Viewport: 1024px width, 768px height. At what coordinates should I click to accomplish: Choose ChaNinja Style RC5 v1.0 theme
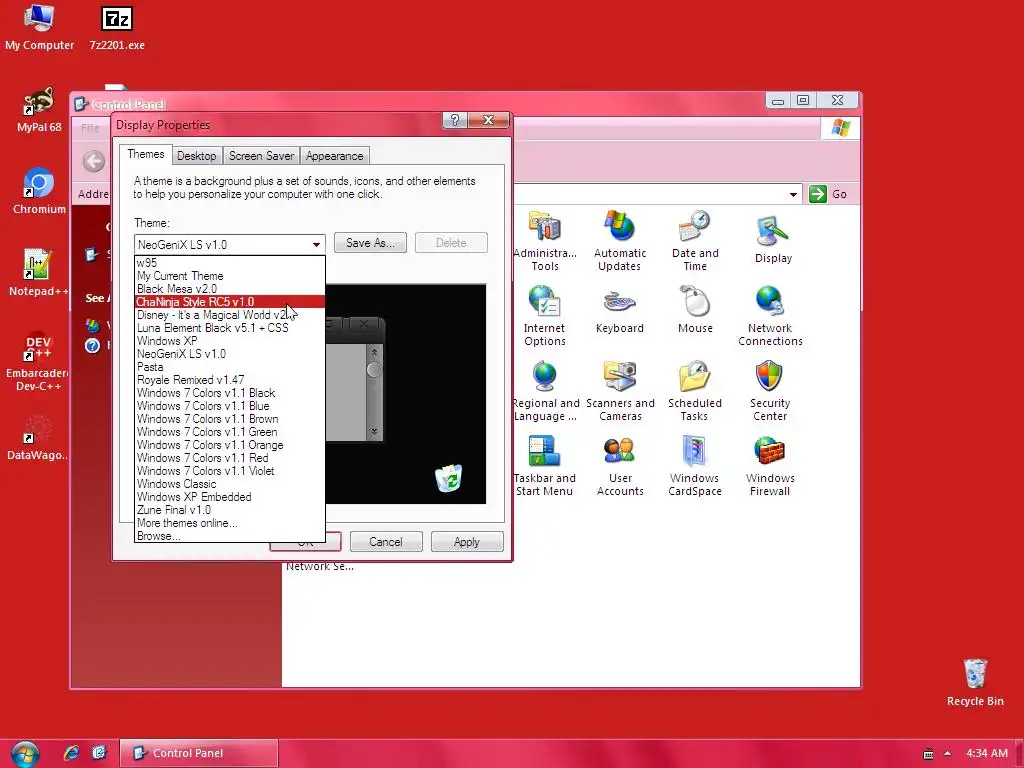click(x=229, y=302)
